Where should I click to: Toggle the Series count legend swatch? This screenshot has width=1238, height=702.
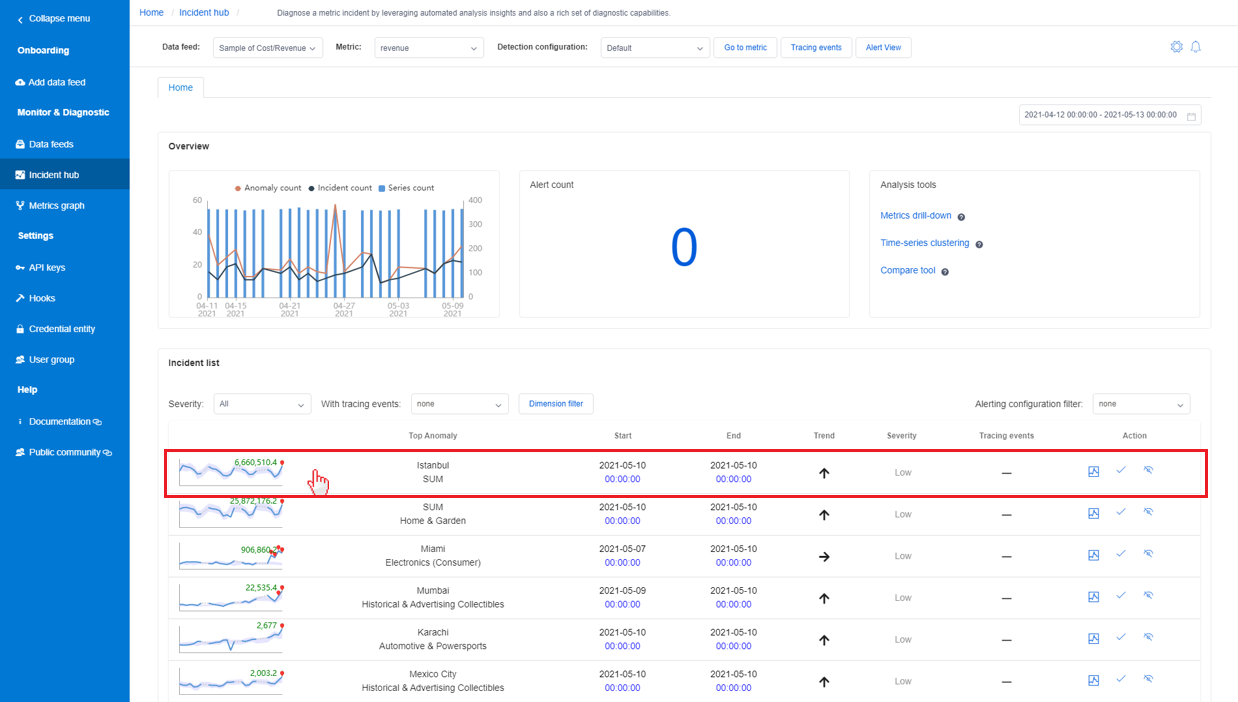point(381,188)
